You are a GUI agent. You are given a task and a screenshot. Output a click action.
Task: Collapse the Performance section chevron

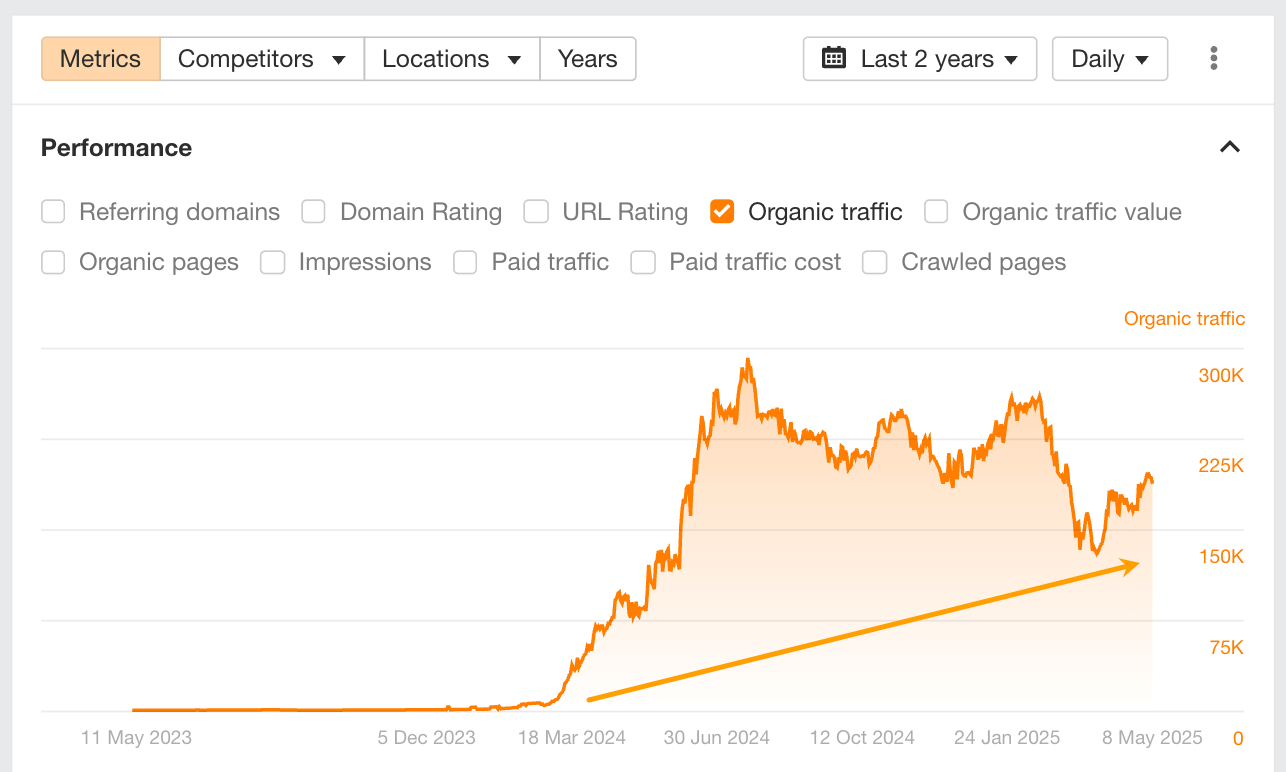point(1230,147)
